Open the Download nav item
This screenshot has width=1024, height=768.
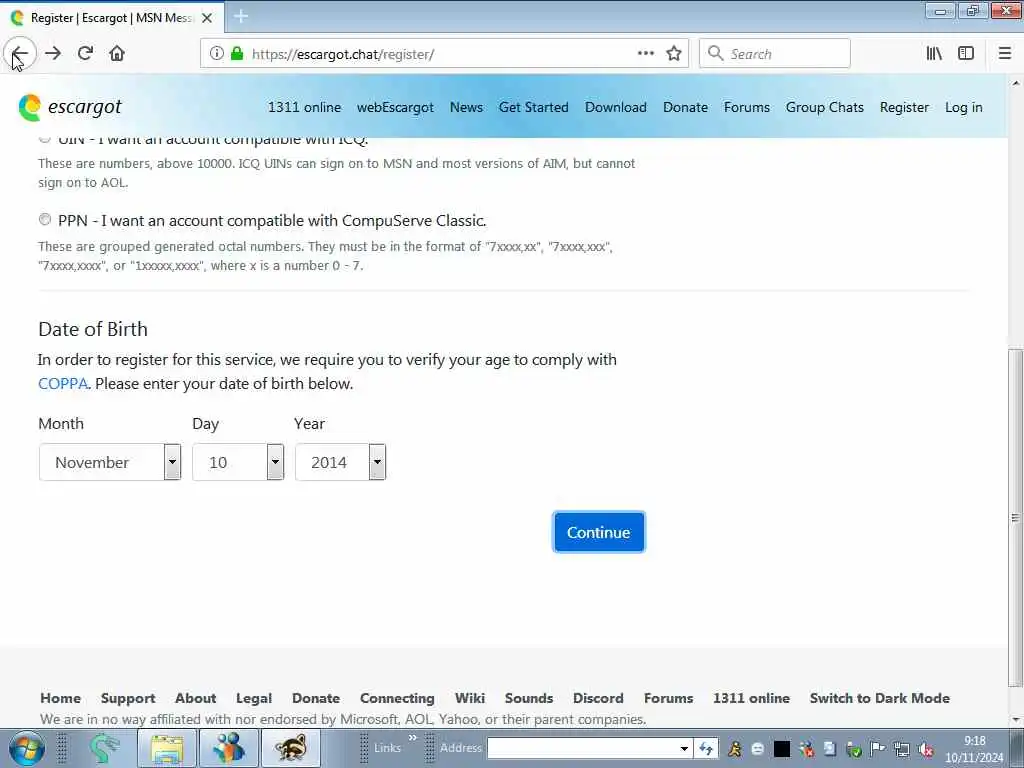[x=616, y=107]
